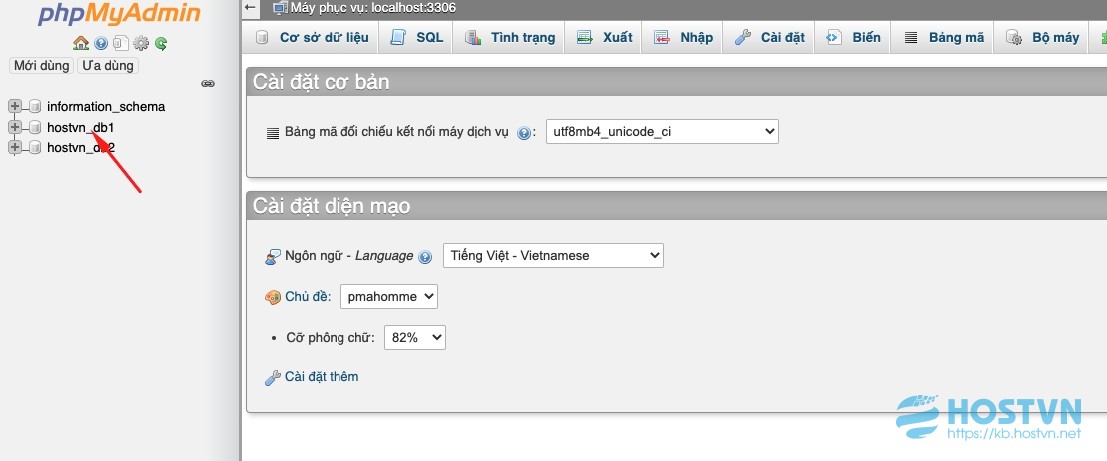
Task: Click help icon beside connection collation label
Action: point(524,133)
